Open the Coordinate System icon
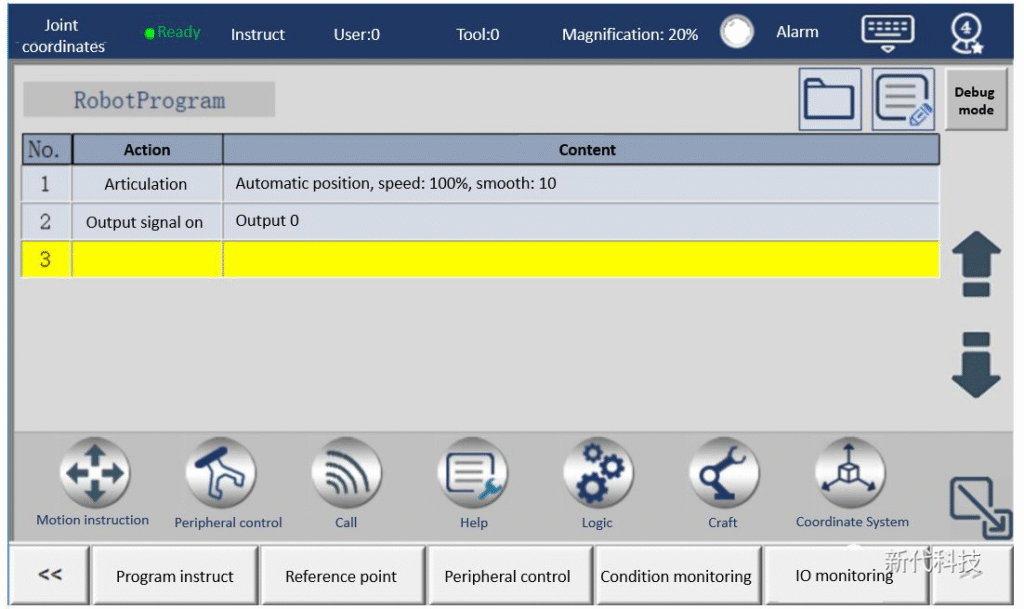This screenshot has width=1024, height=609. click(x=849, y=473)
